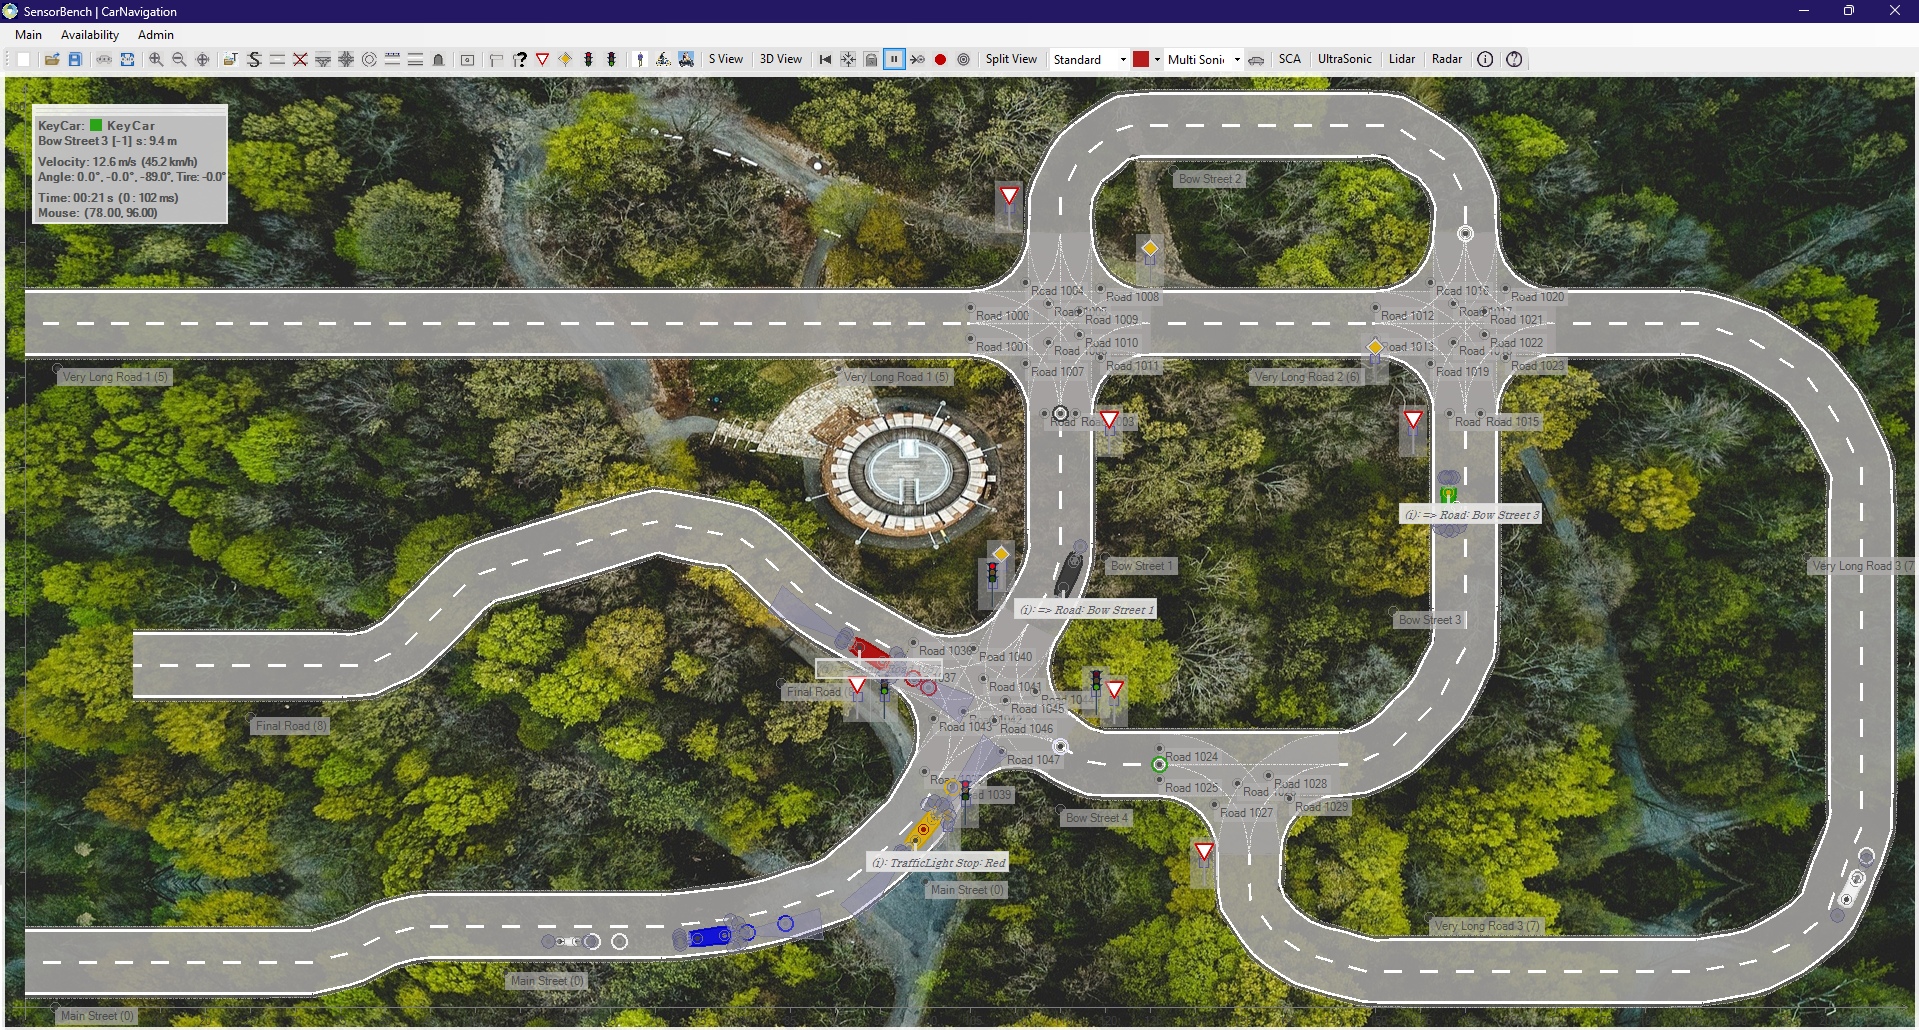Viewport: 1919px width, 1030px height.
Task: Open the Multi Sonic sensor dropdown
Action: [1237, 59]
